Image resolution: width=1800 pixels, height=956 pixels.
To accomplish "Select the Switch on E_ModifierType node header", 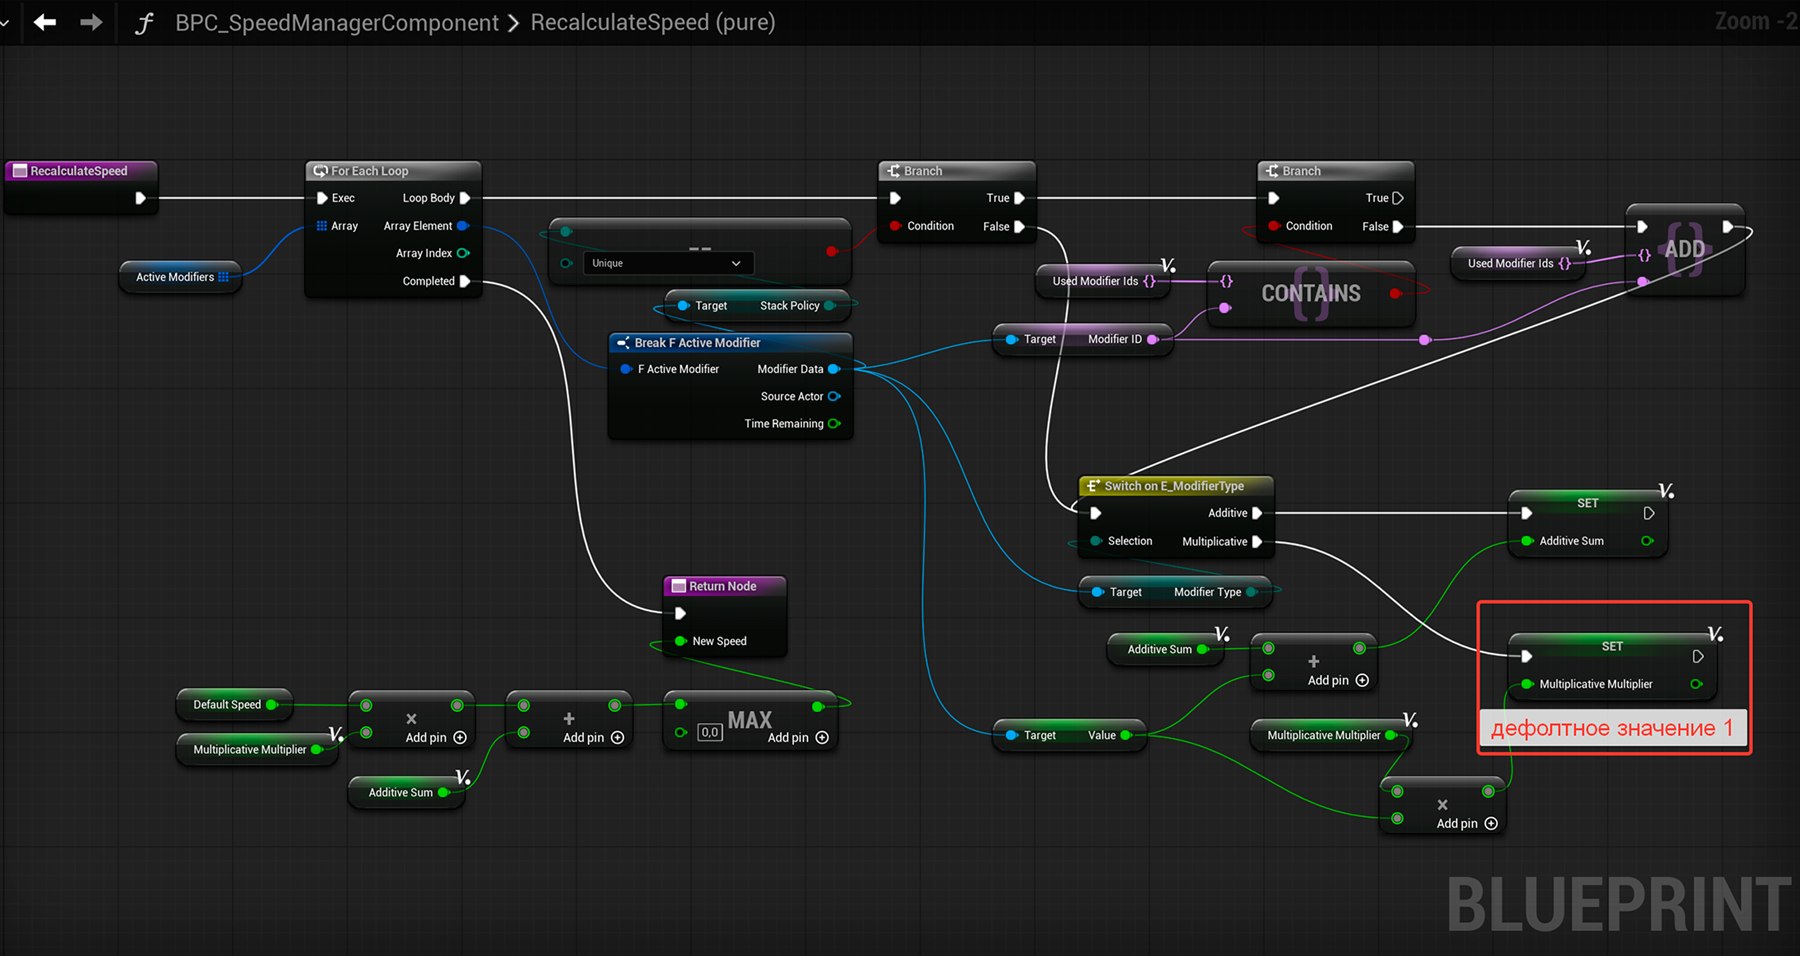I will point(1175,486).
